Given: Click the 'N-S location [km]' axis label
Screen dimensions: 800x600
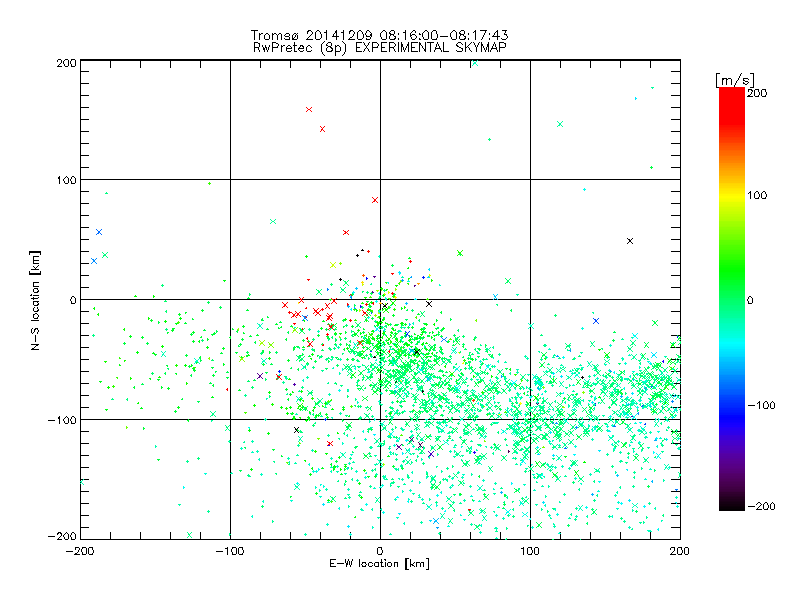Looking at the screenshot, I should (35, 300).
